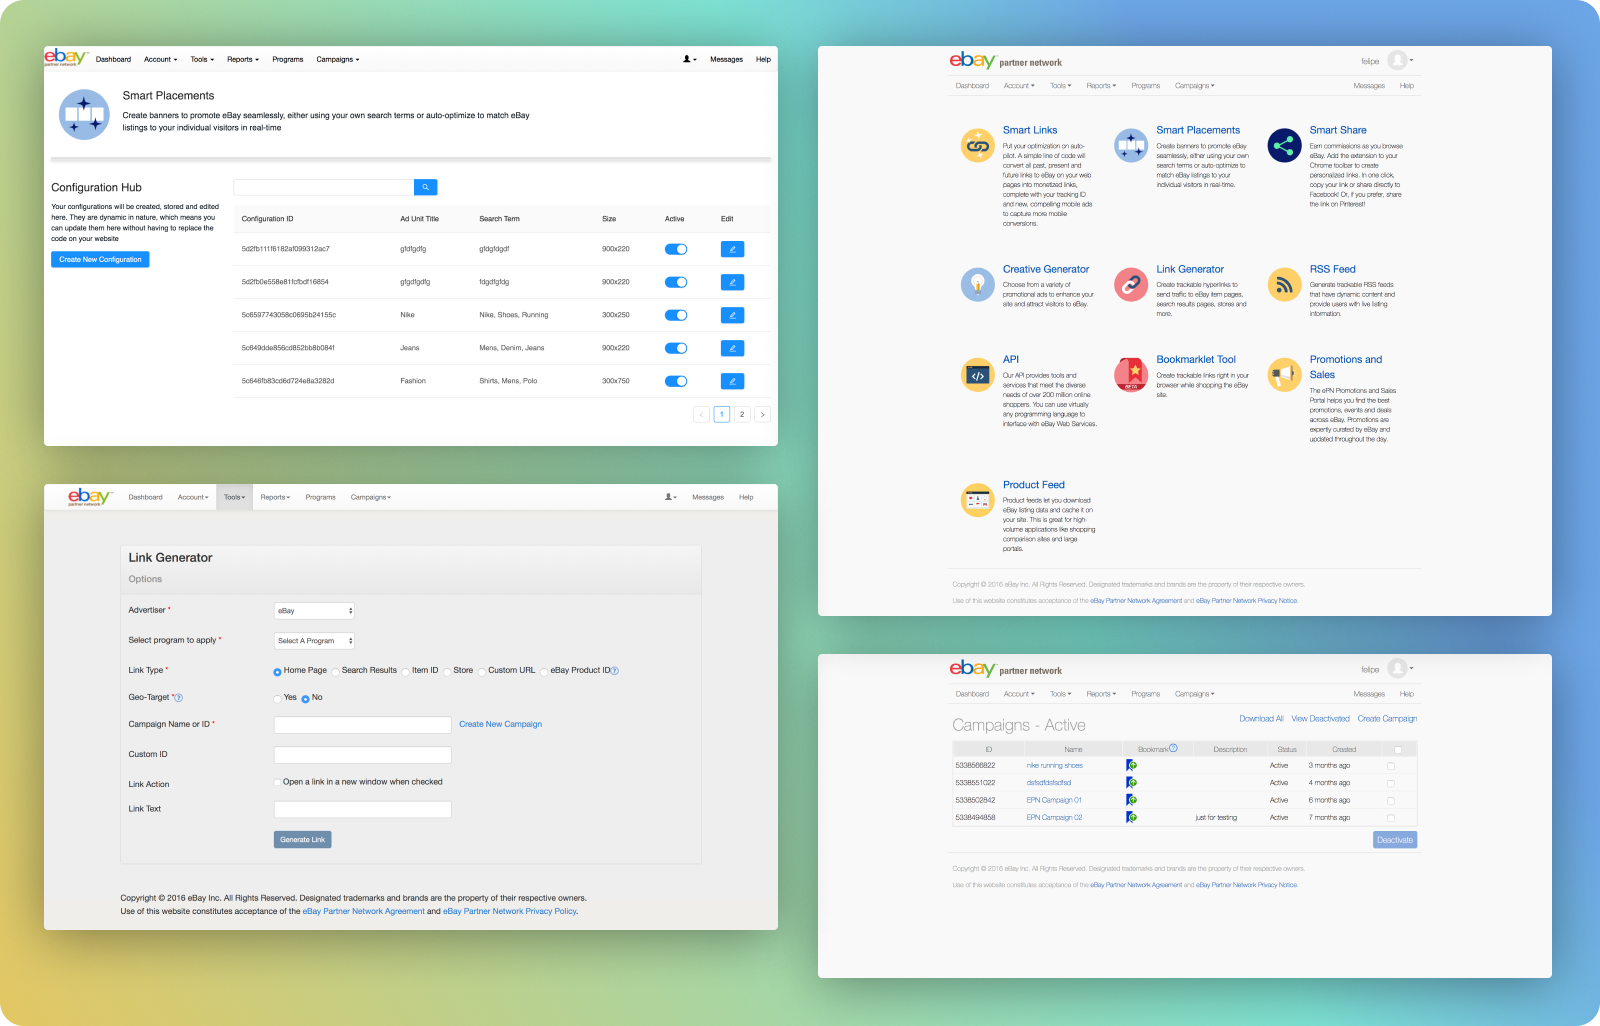Image resolution: width=1600 pixels, height=1026 pixels.
Task: Expand Reports menu in Smart Placements panel
Action: pyautogui.click(x=243, y=59)
